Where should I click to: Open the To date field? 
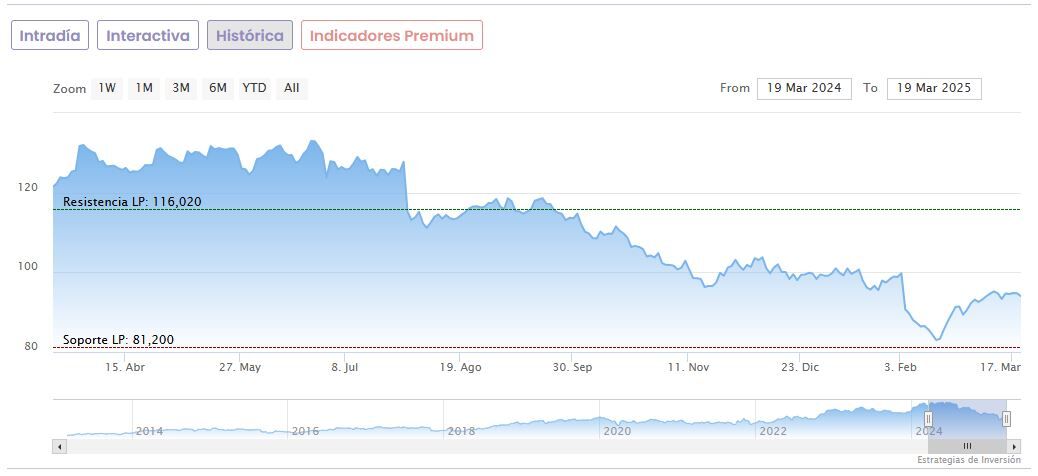tap(934, 88)
